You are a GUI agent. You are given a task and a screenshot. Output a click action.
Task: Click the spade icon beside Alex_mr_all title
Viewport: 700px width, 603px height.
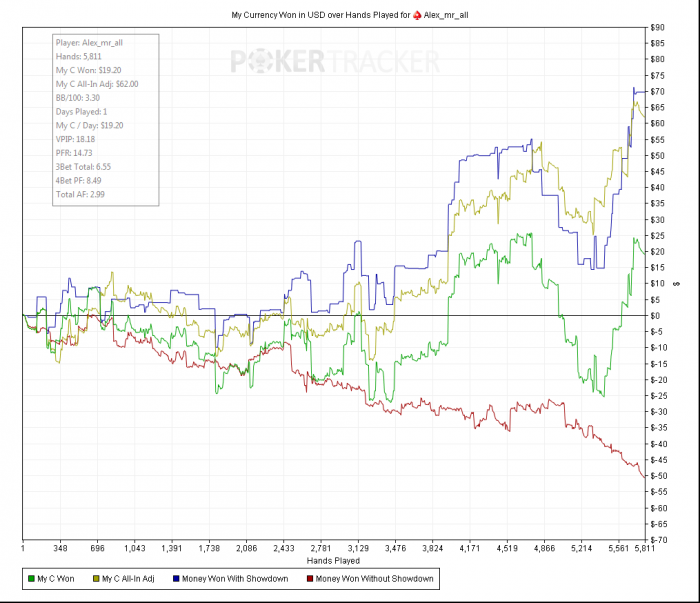pyautogui.click(x=417, y=15)
